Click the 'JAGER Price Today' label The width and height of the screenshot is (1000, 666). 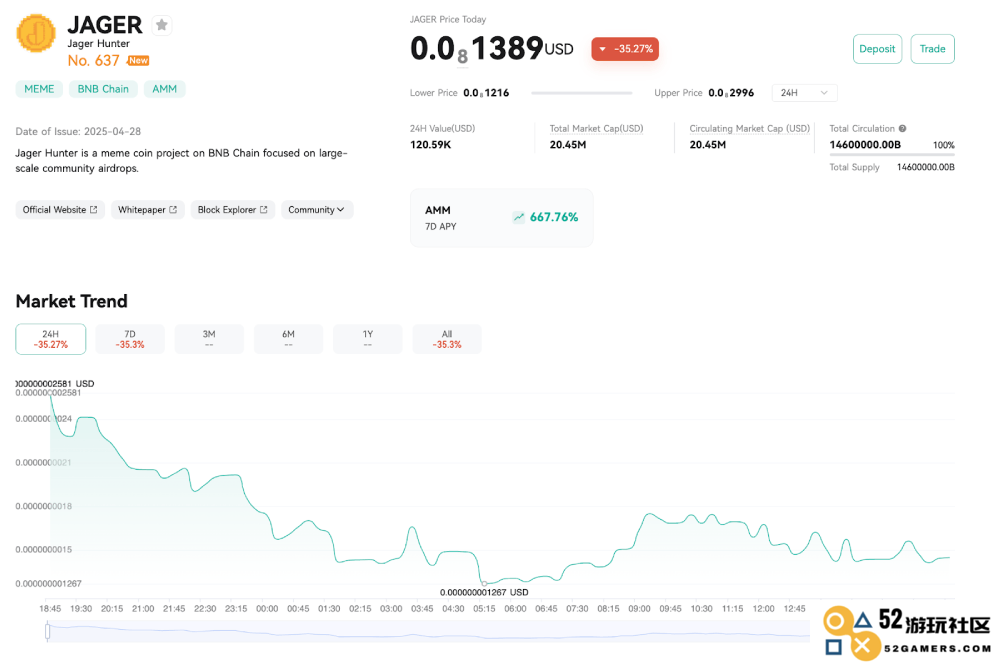pyautogui.click(x=448, y=20)
